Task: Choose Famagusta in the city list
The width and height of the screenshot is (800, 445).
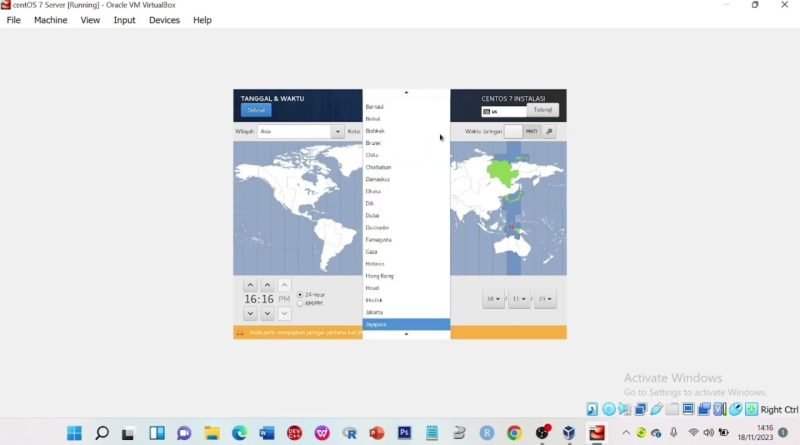Action: (x=406, y=239)
